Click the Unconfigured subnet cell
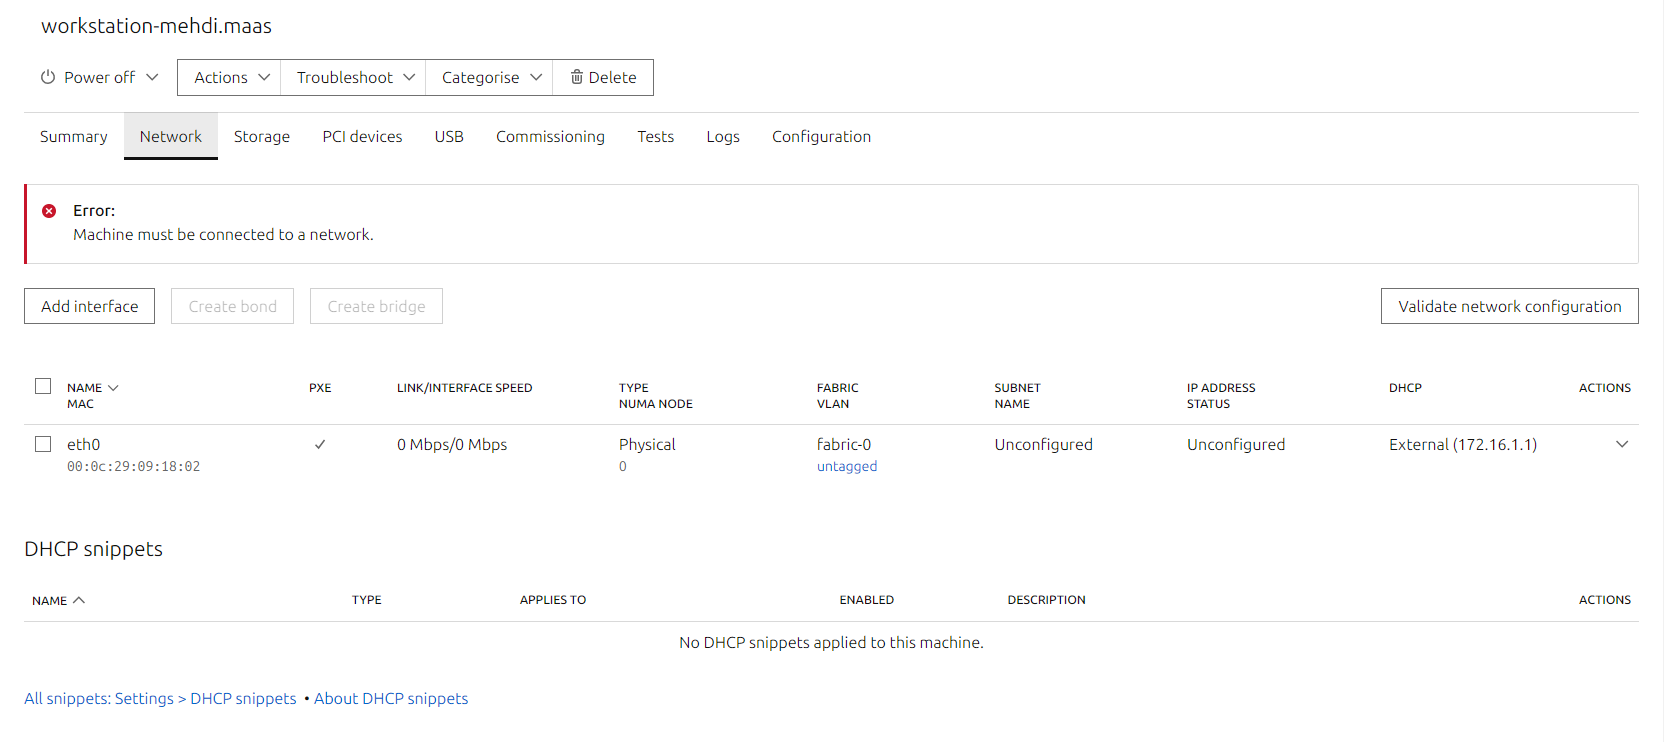The width and height of the screenshot is (1664, 742). coord(1044,444)
